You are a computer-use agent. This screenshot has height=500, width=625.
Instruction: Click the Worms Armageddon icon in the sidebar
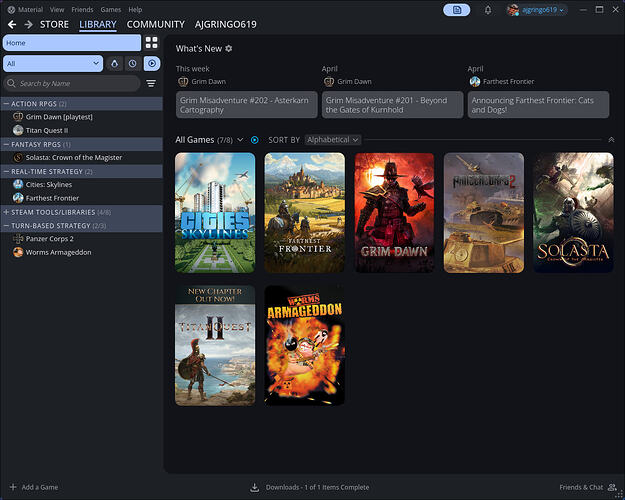18,252
